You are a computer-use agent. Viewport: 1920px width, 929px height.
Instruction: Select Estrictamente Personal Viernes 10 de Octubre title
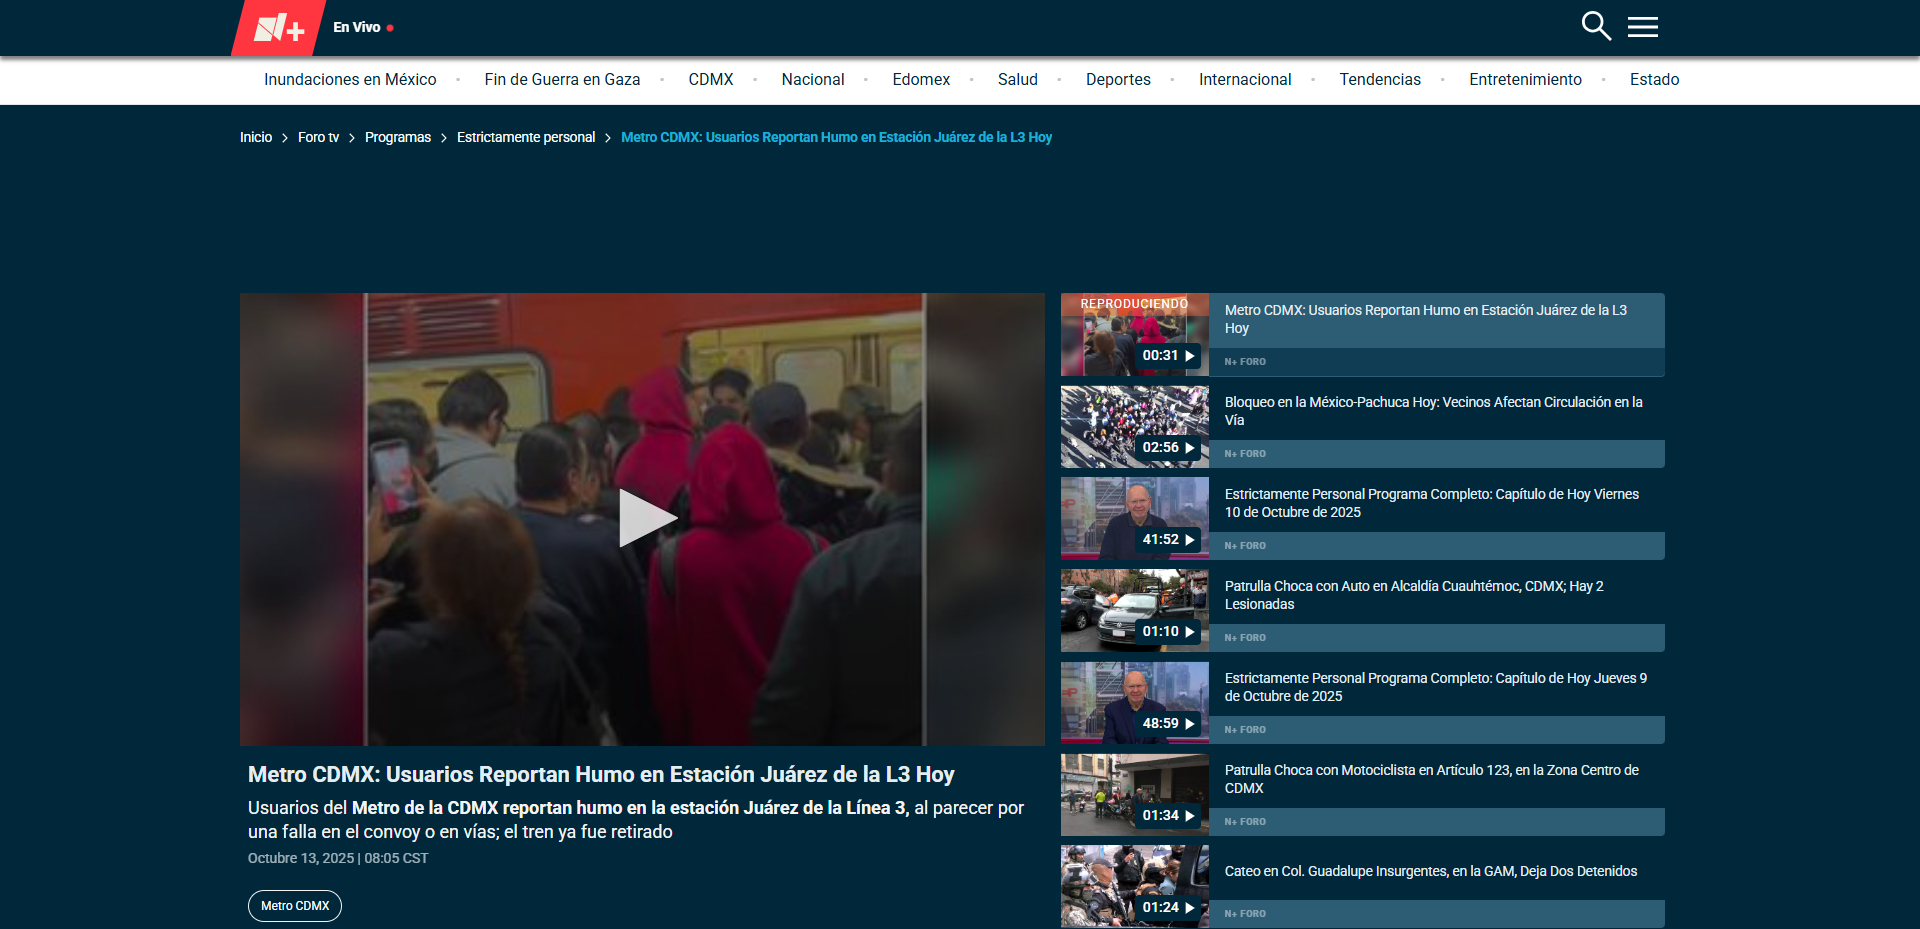pyautogui.click(x=1432, y=503)
